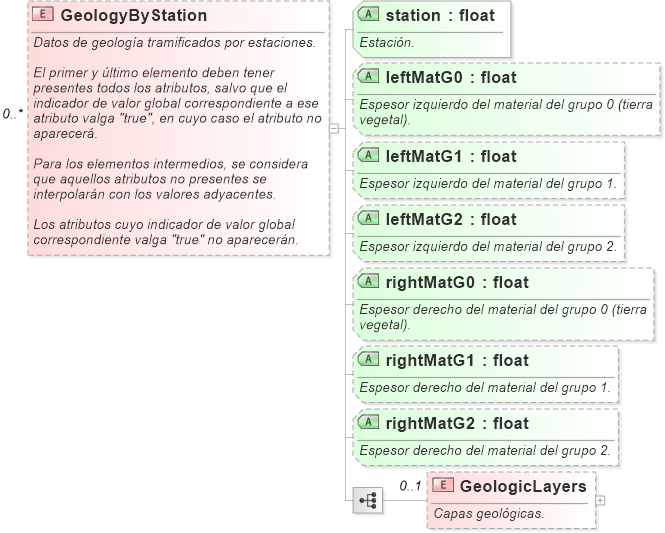Click the 0..* cardinality label
Screen dimensions: 665x533
[x=13, y=114]
